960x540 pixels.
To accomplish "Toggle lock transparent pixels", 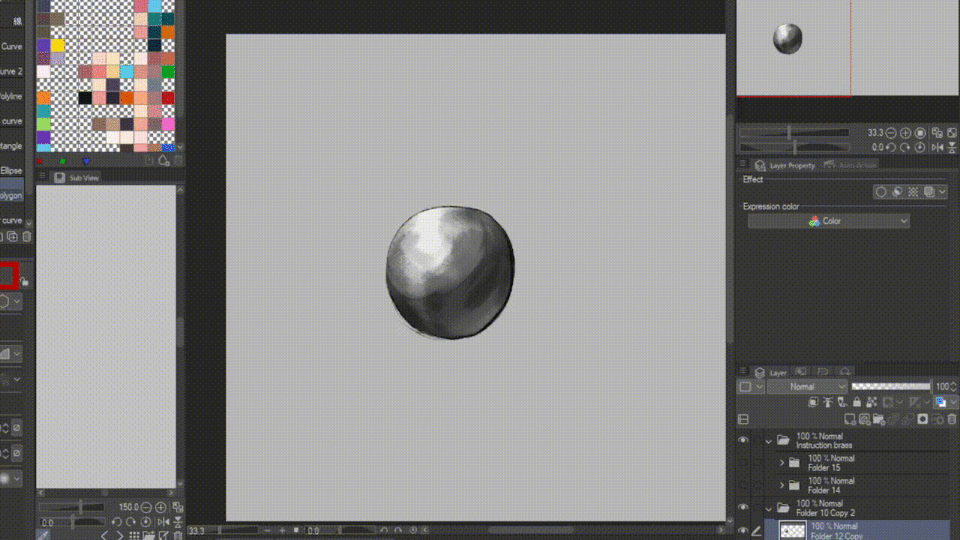I will pos(872,402).
